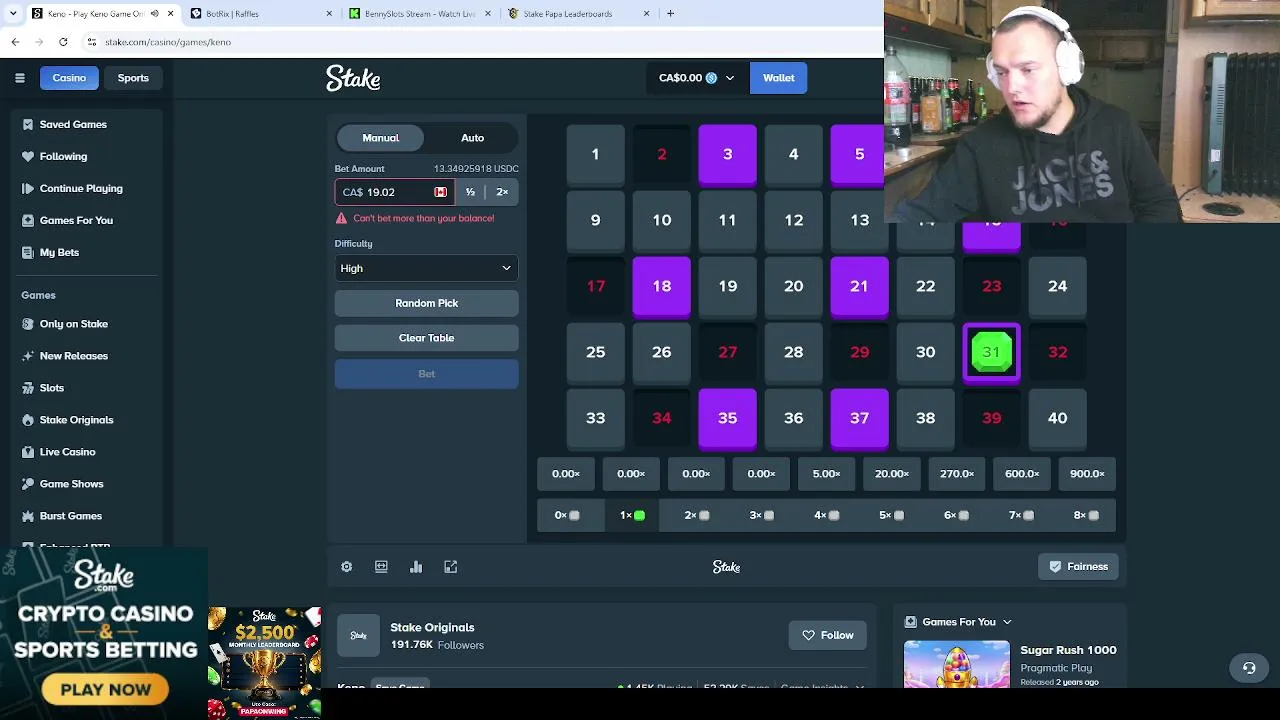Open Continue Playing in the sidebar

click(x=81, y=188)
